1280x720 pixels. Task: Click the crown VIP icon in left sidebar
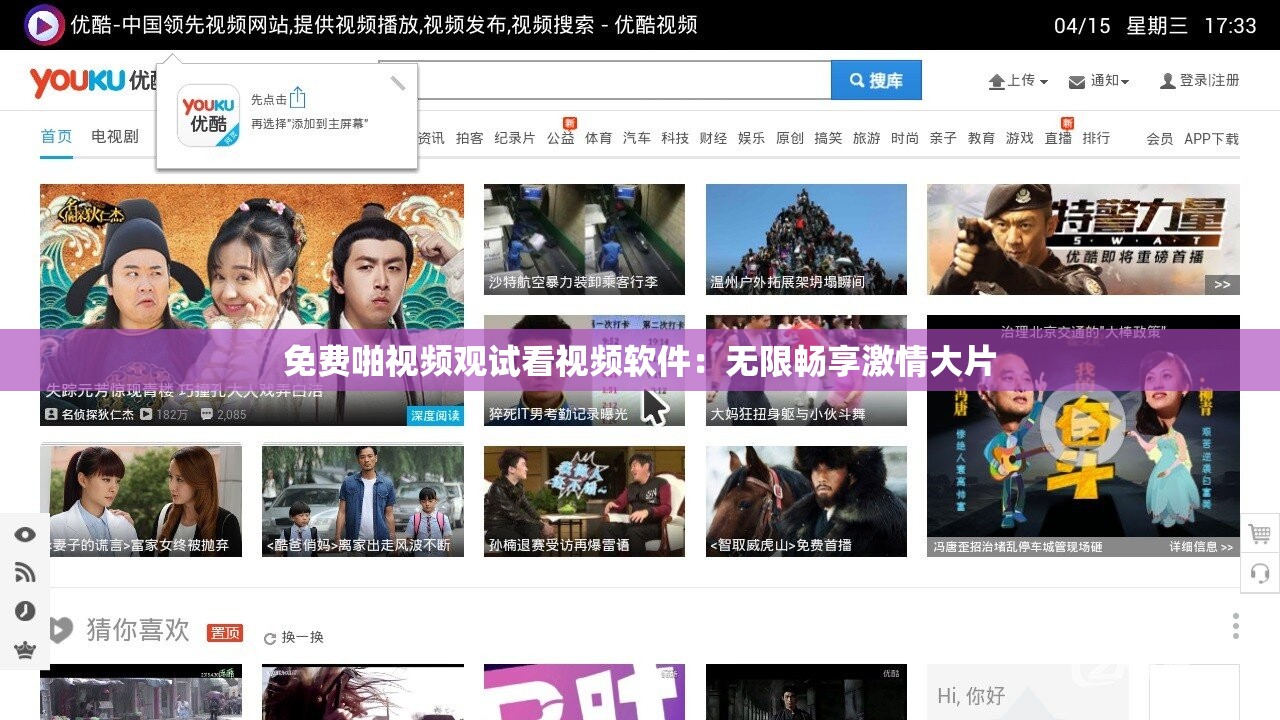coord(25,648)
